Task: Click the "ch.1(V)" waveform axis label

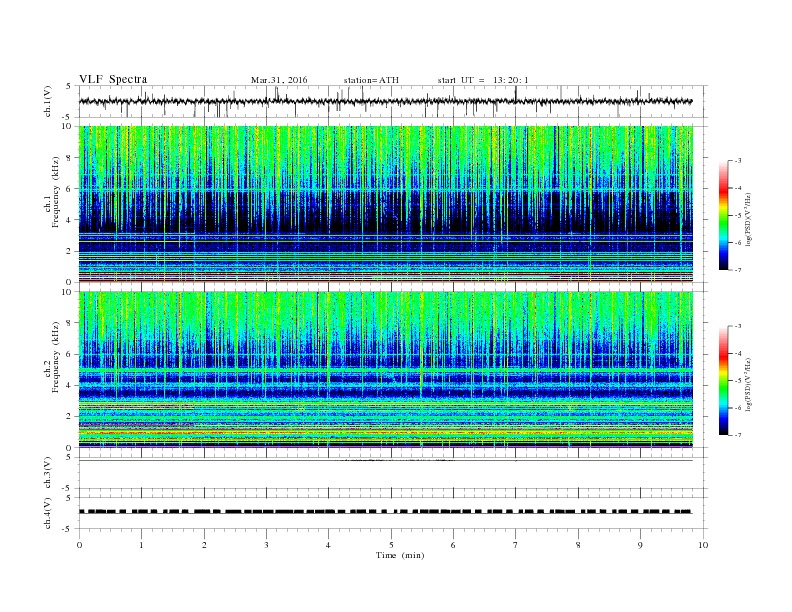Action: (48, 101)
